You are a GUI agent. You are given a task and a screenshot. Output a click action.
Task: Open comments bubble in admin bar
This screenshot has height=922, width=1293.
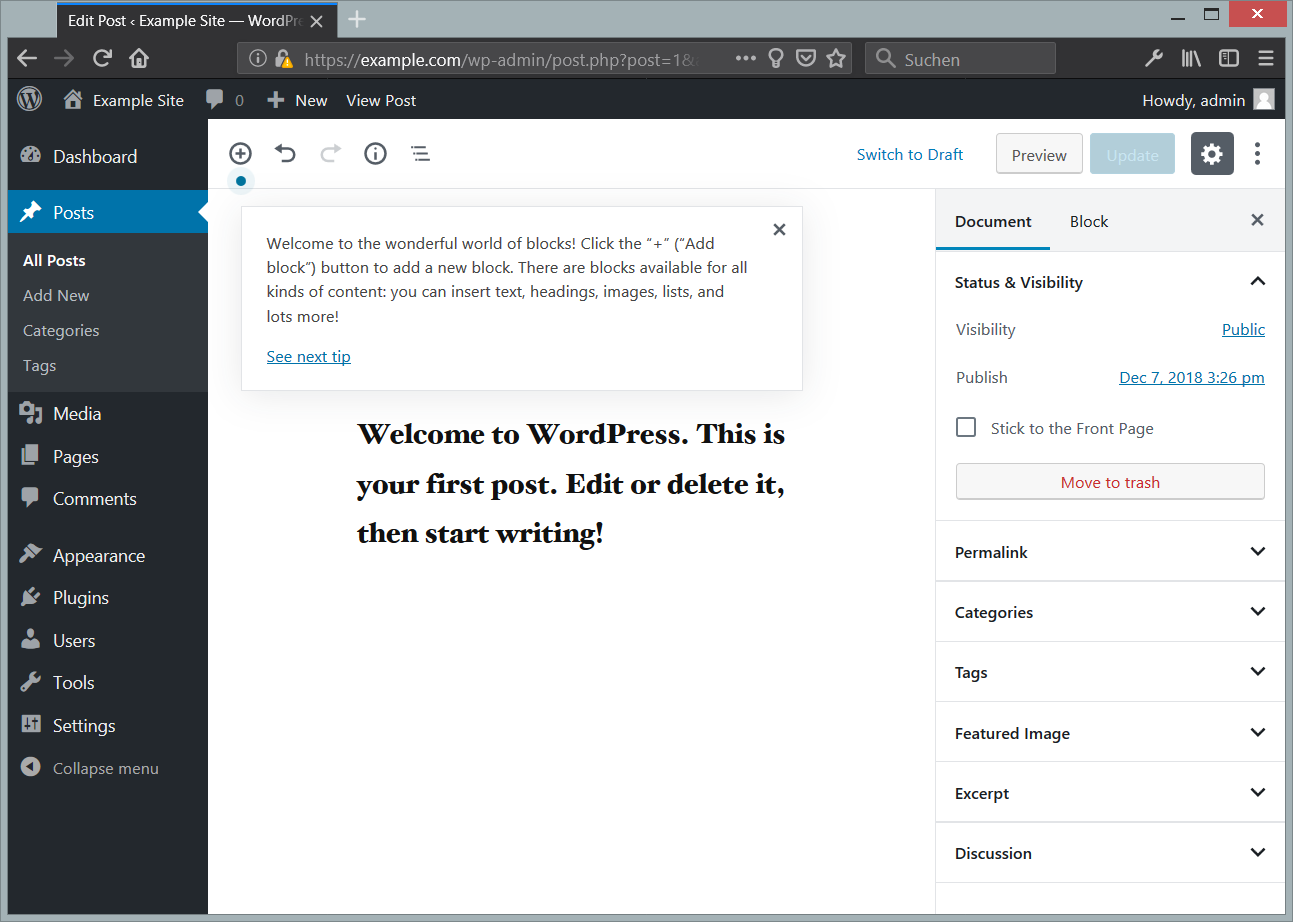tap(224, 100)
